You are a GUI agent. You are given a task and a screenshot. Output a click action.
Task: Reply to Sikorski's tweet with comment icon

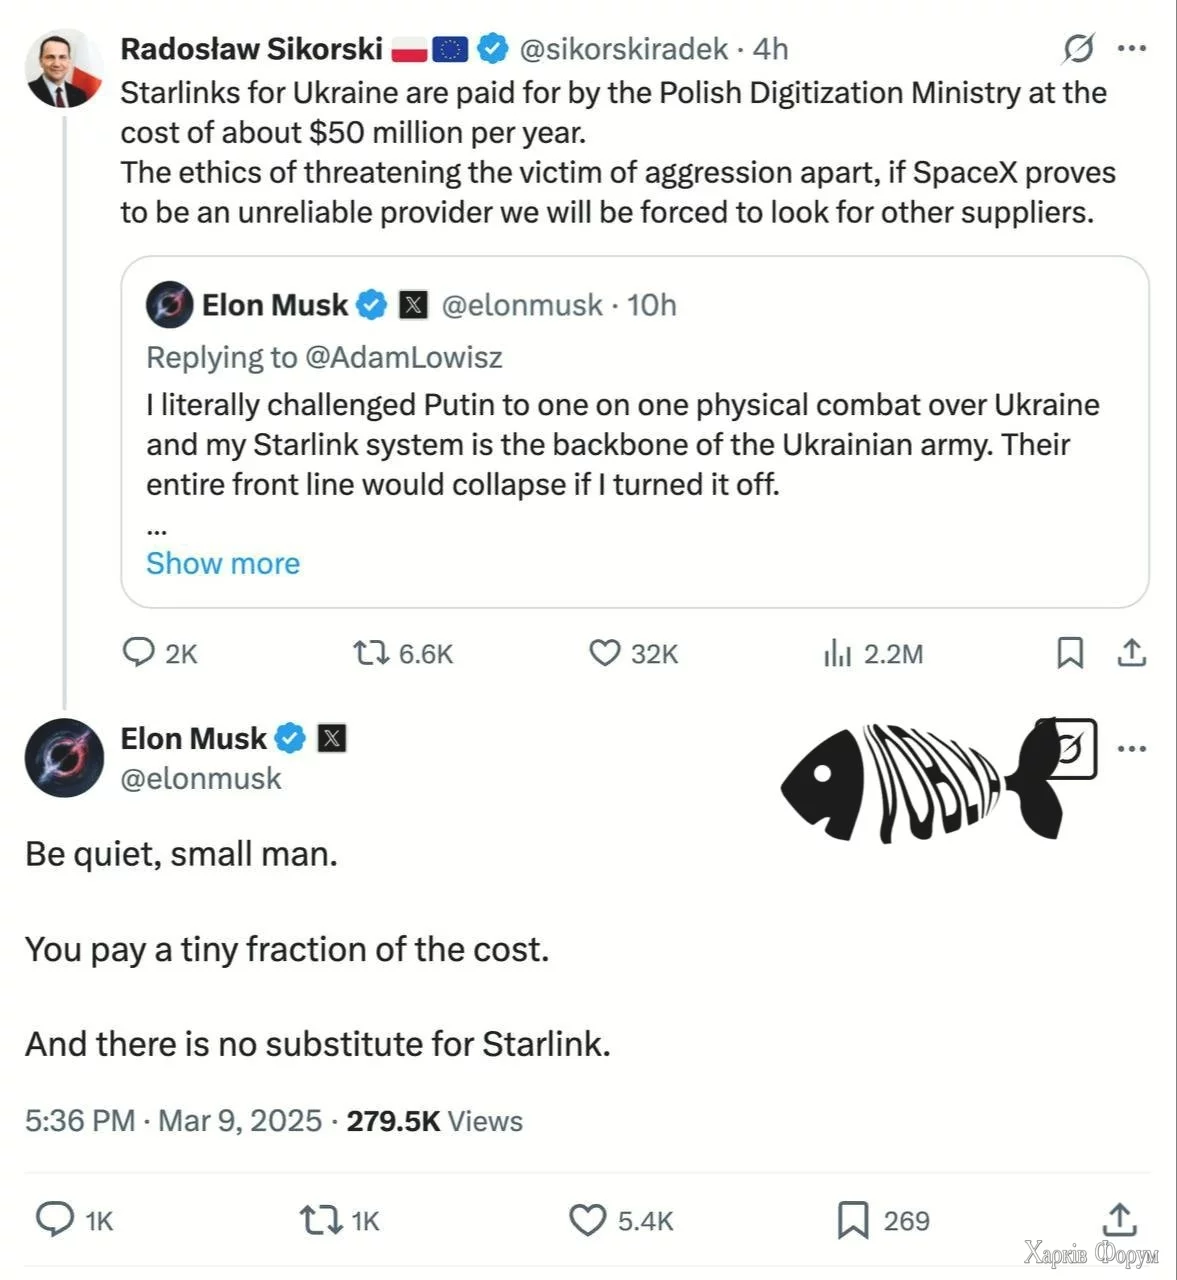point(138,653)
